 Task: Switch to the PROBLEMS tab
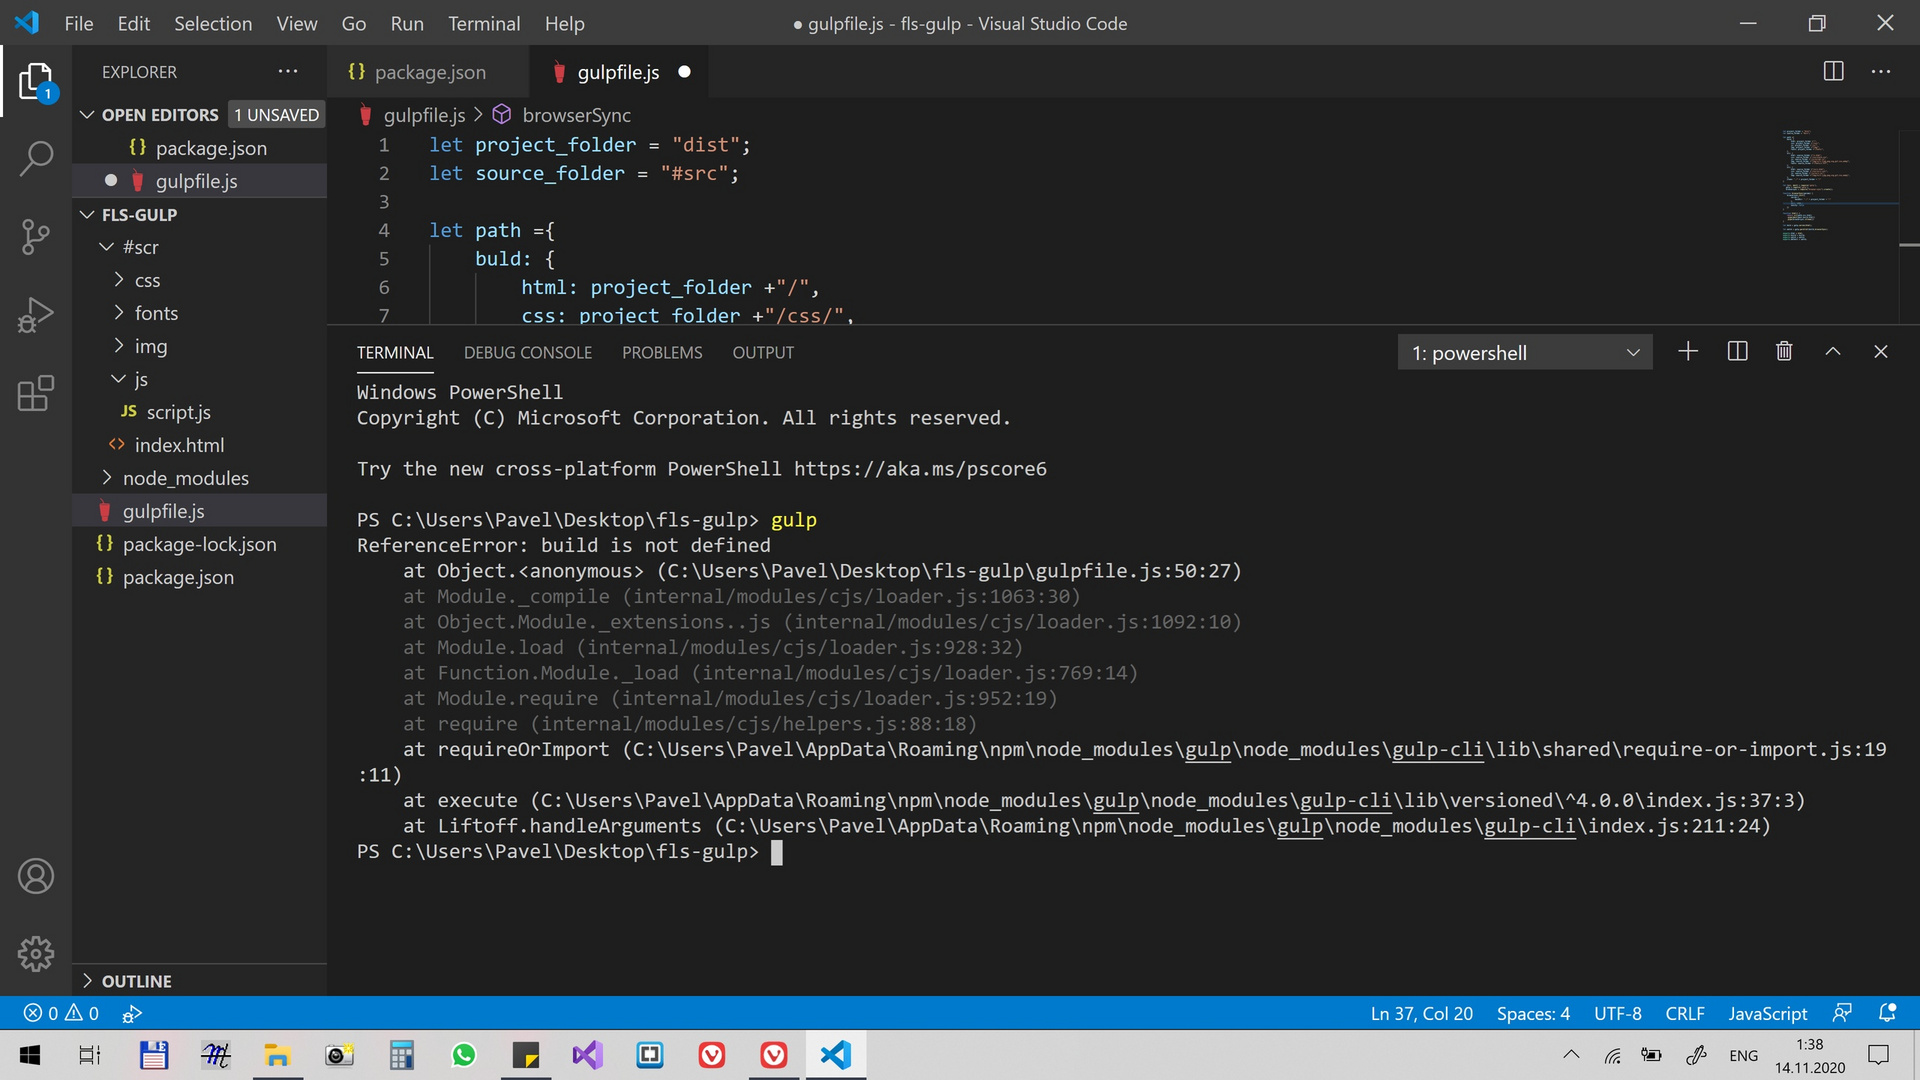tap(662, 353)
